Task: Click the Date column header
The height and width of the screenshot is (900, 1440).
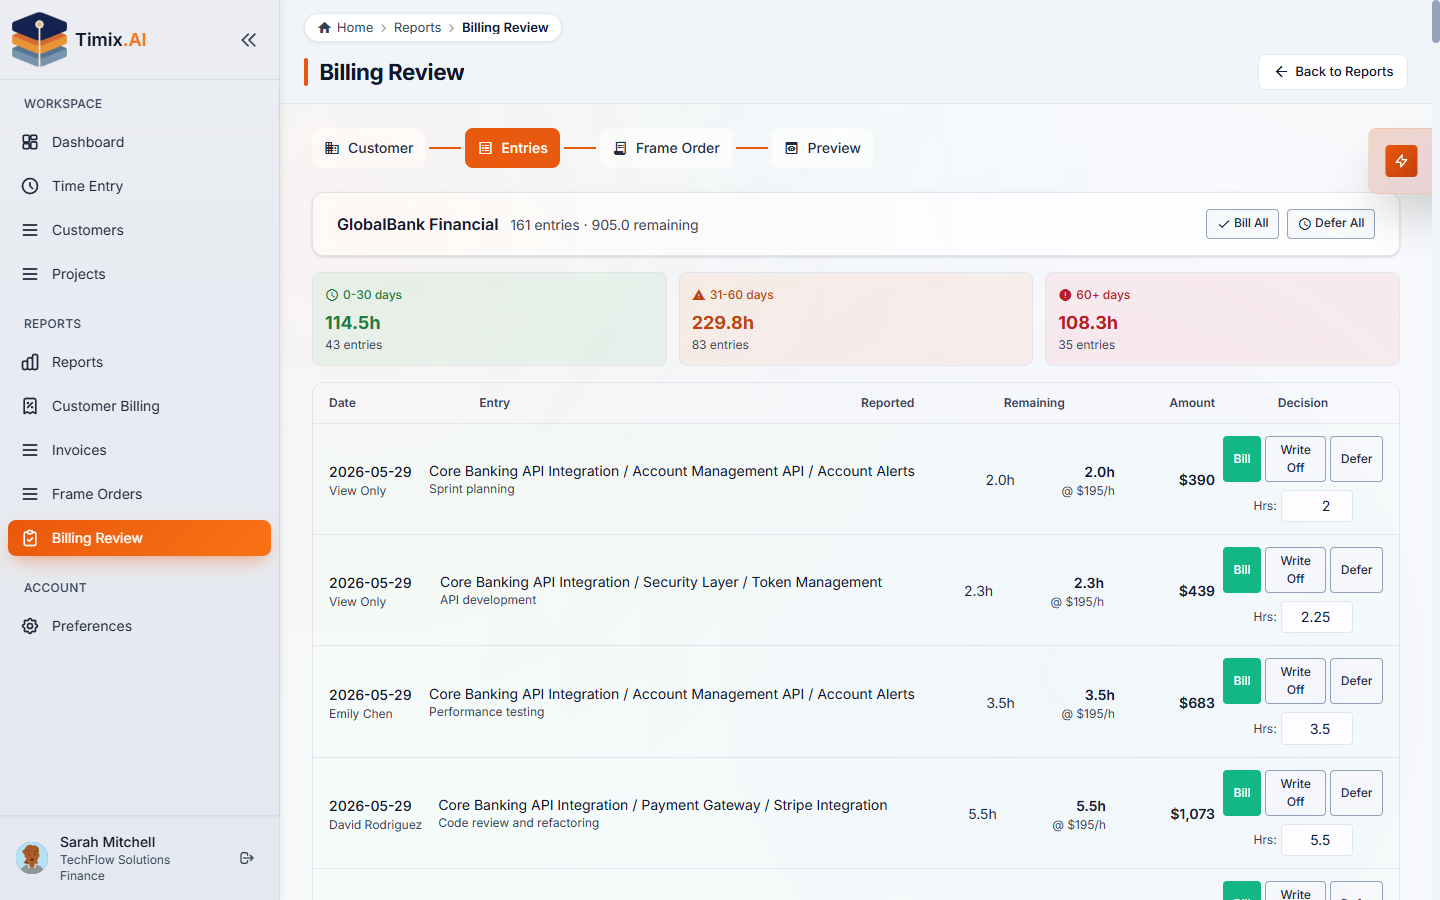Action: coord(342,403)
